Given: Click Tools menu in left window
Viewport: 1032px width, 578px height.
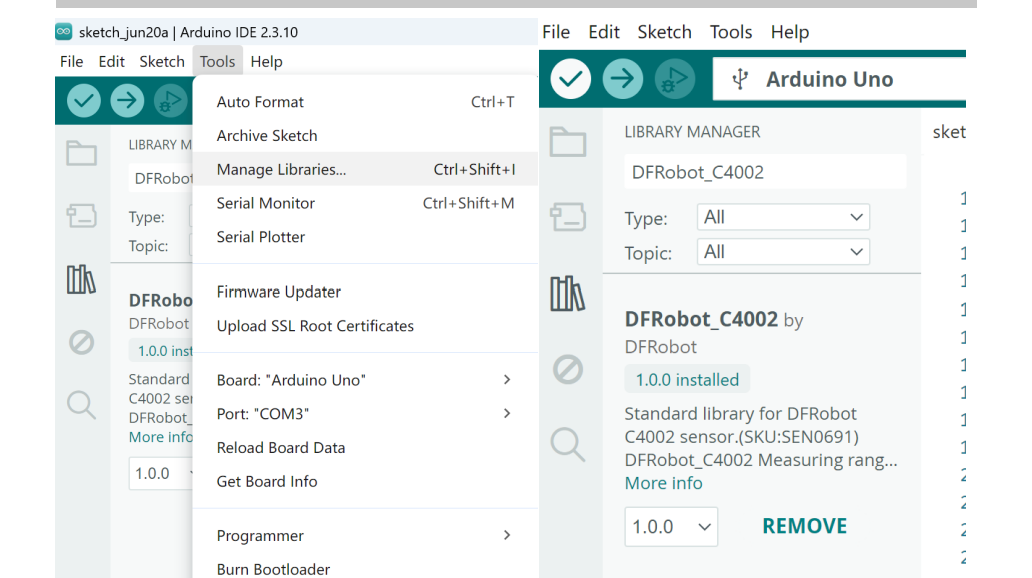Looking at the screenshot, I should tap(217, 62).
